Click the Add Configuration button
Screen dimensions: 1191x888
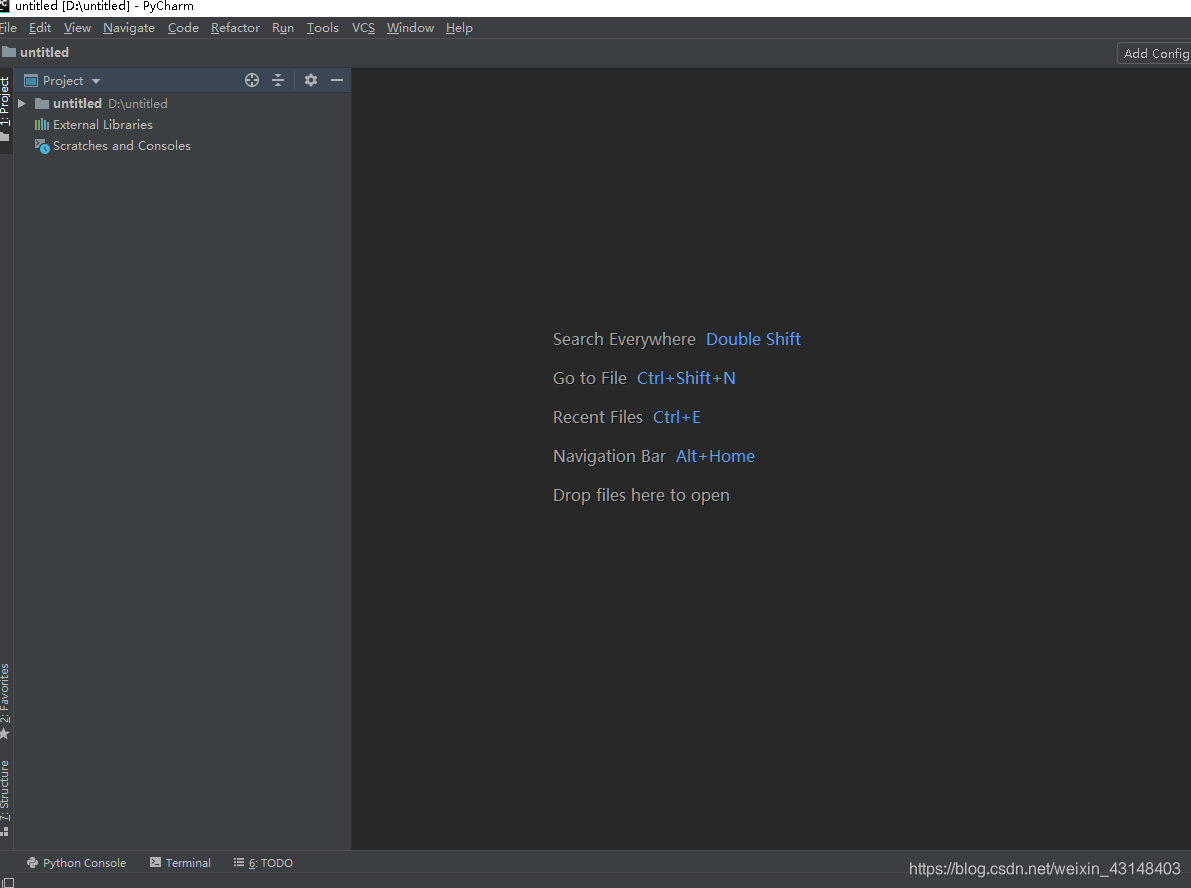coord(1155,53)
